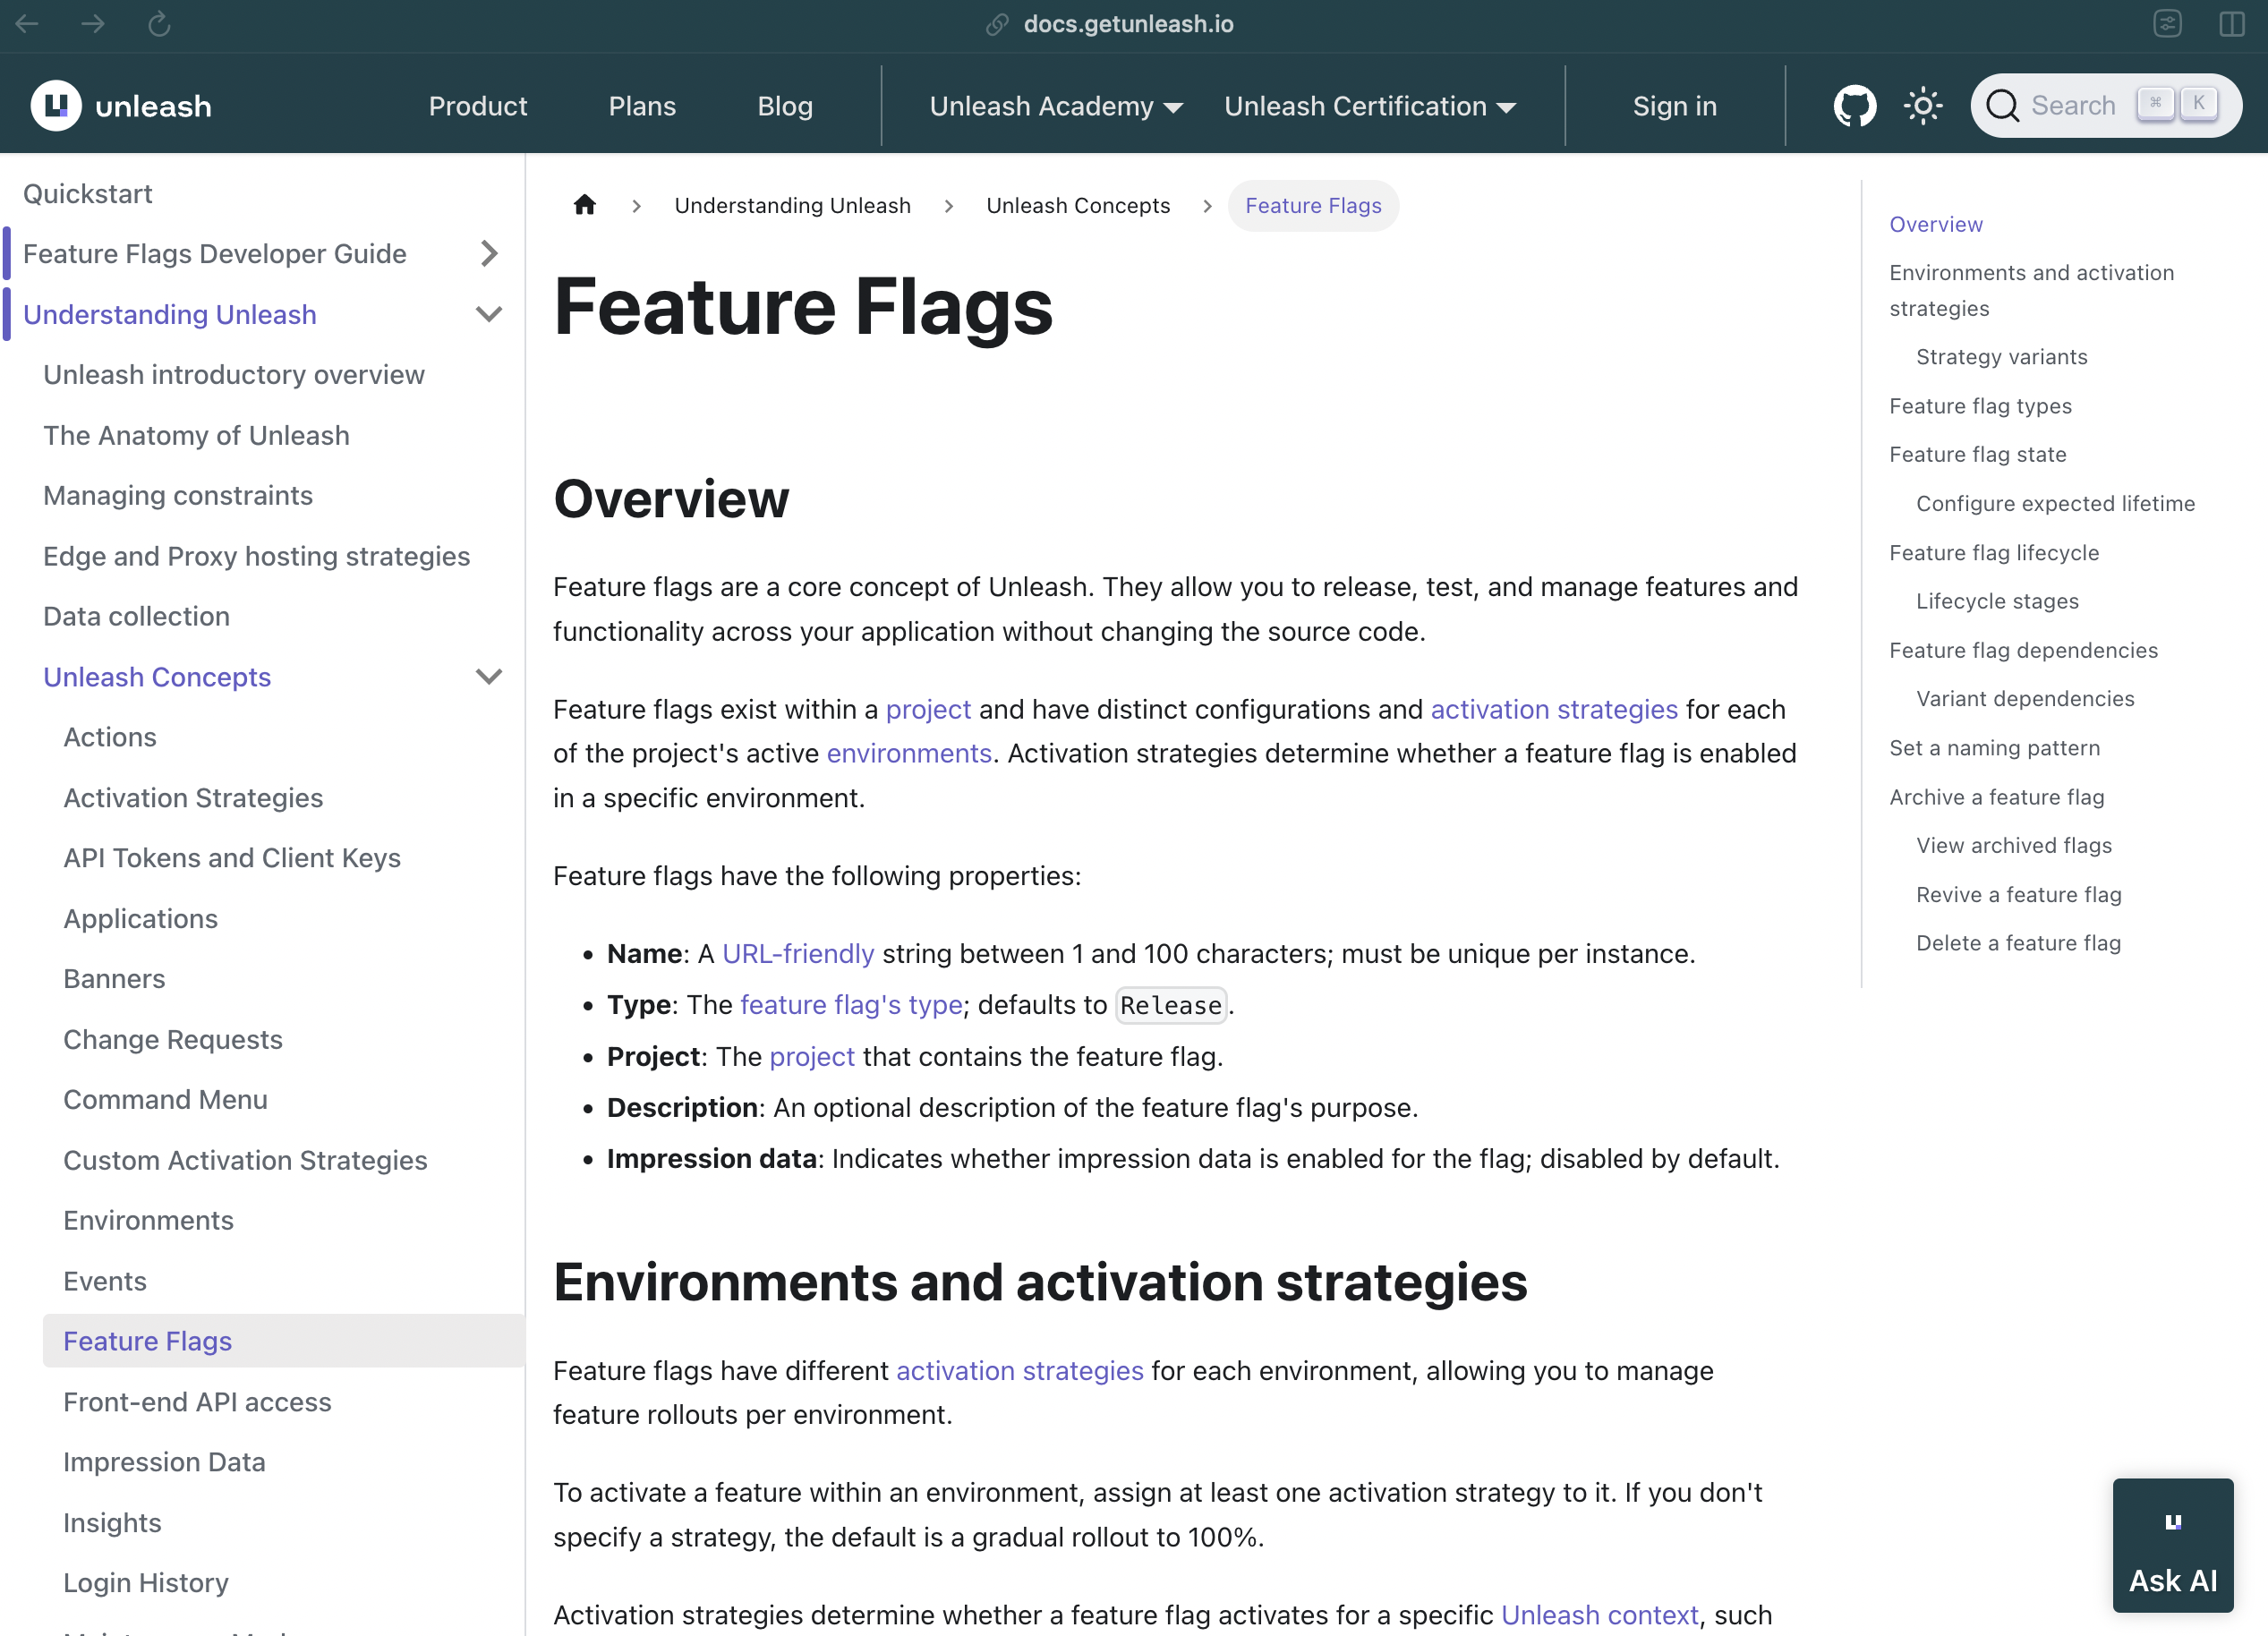Collapse the Understanding Unleash section
This screenshot has height=1636, width=2268.
[x=488, y=314]
